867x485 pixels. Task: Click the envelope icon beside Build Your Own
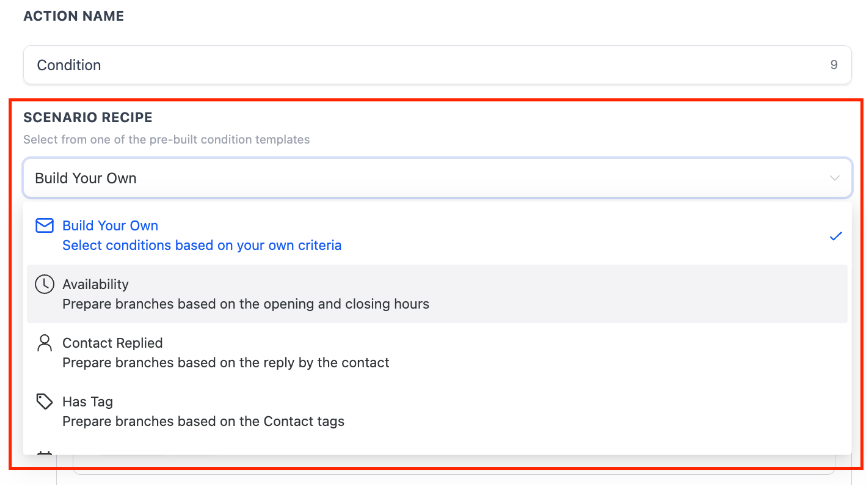point(44,226)
